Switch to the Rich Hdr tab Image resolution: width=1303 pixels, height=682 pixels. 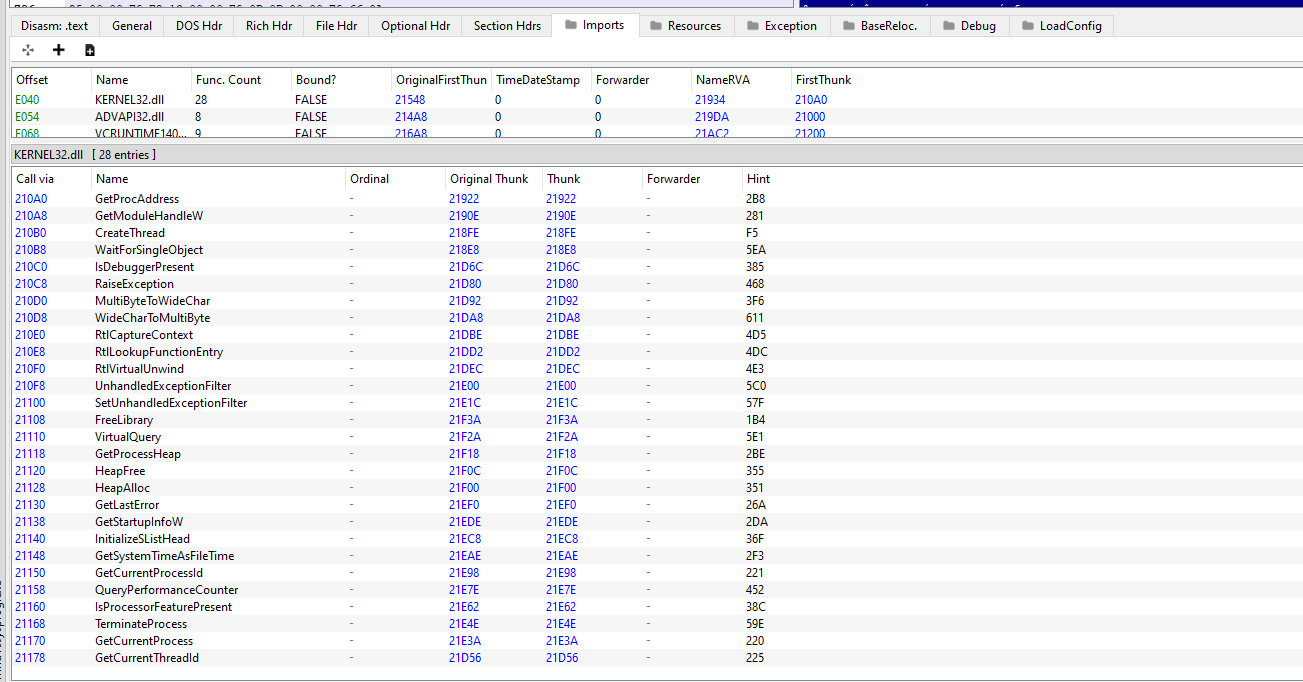coord(269,26)
